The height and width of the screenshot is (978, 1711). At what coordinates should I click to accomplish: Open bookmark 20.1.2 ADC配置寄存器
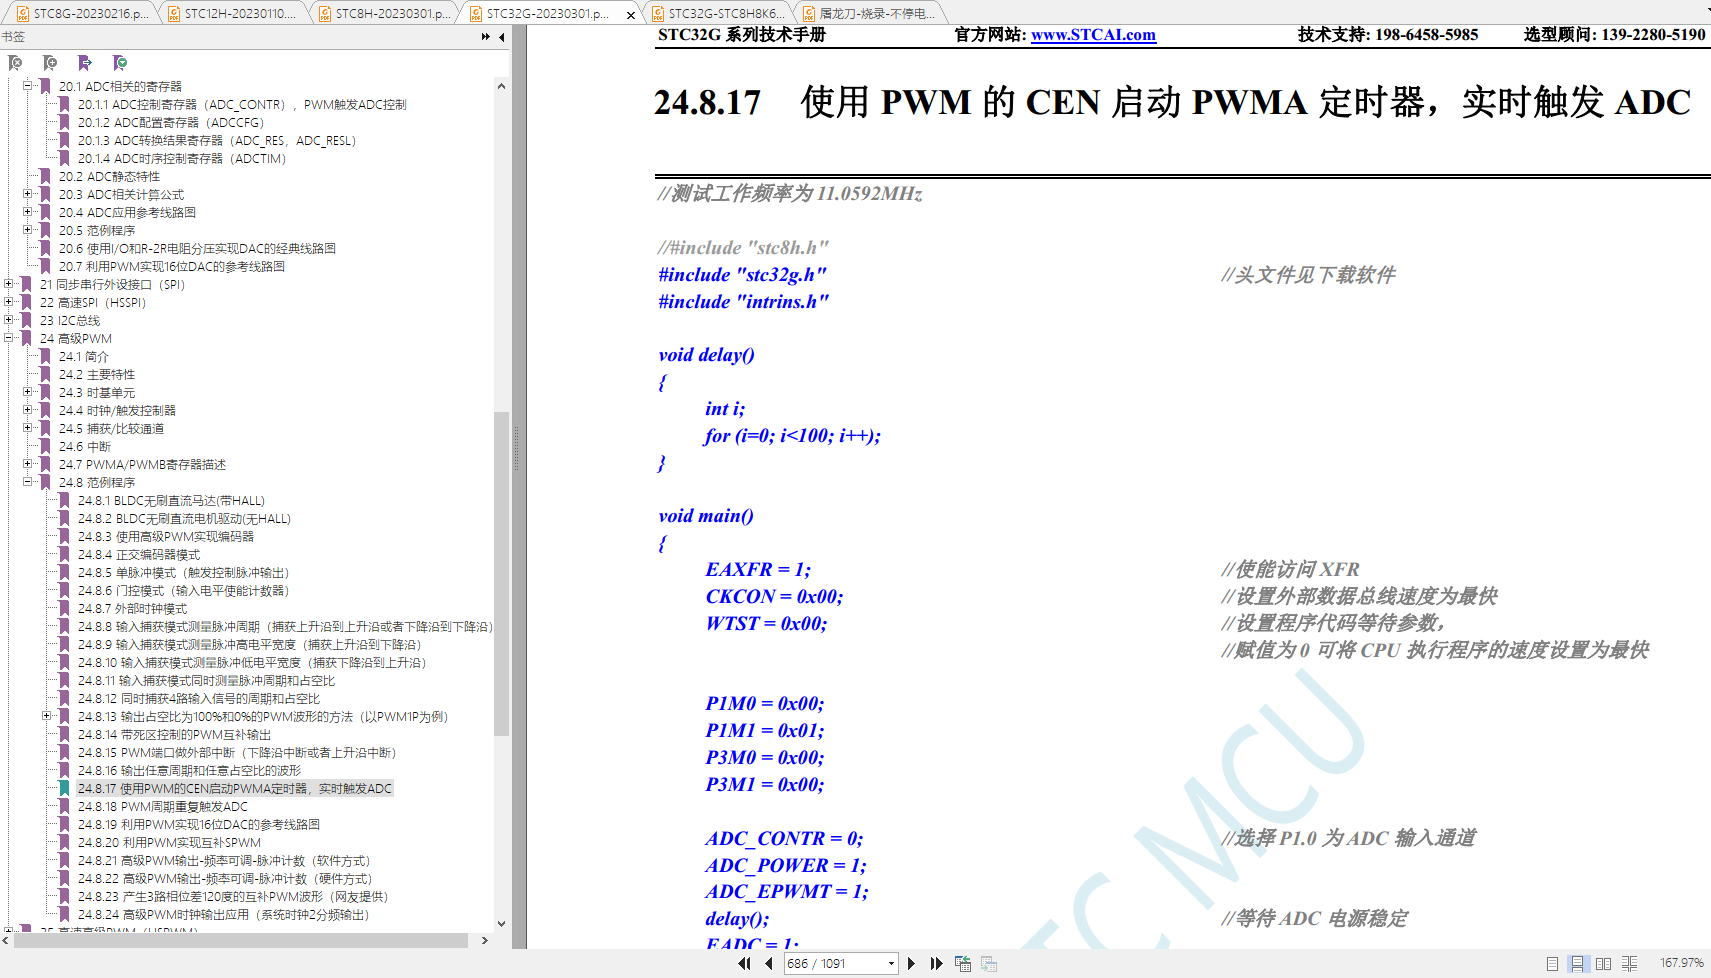[171, 122]
